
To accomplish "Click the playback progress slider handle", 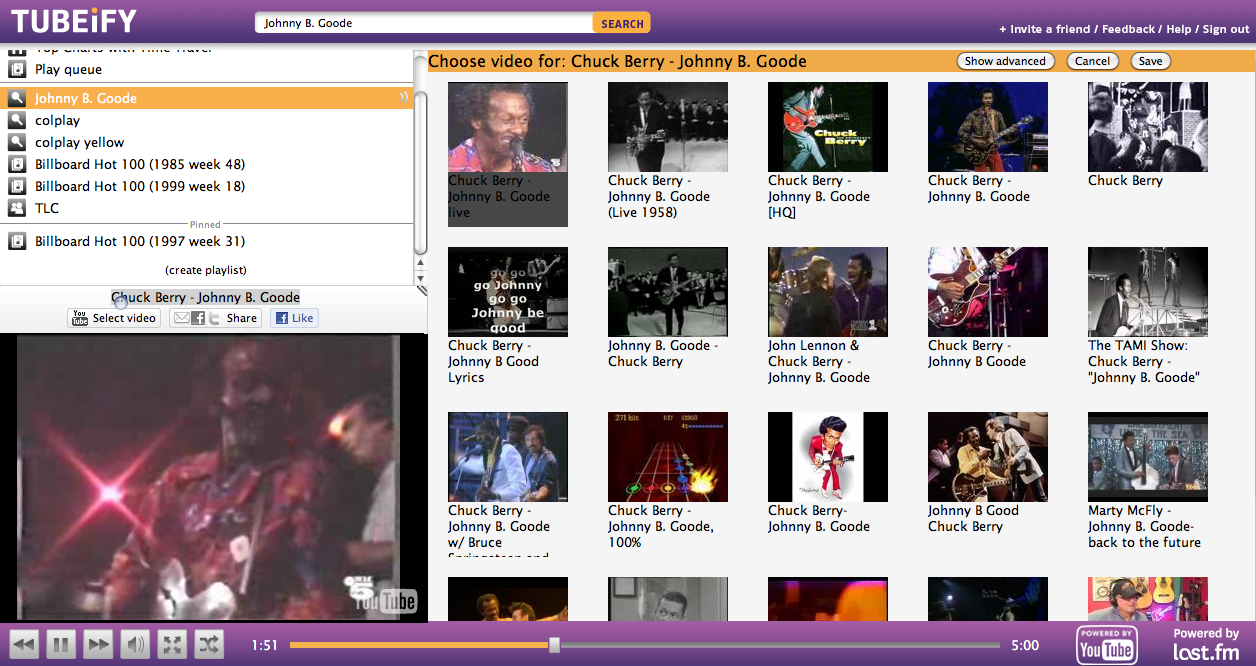I will pyautogui.click(x=554, y=645).
